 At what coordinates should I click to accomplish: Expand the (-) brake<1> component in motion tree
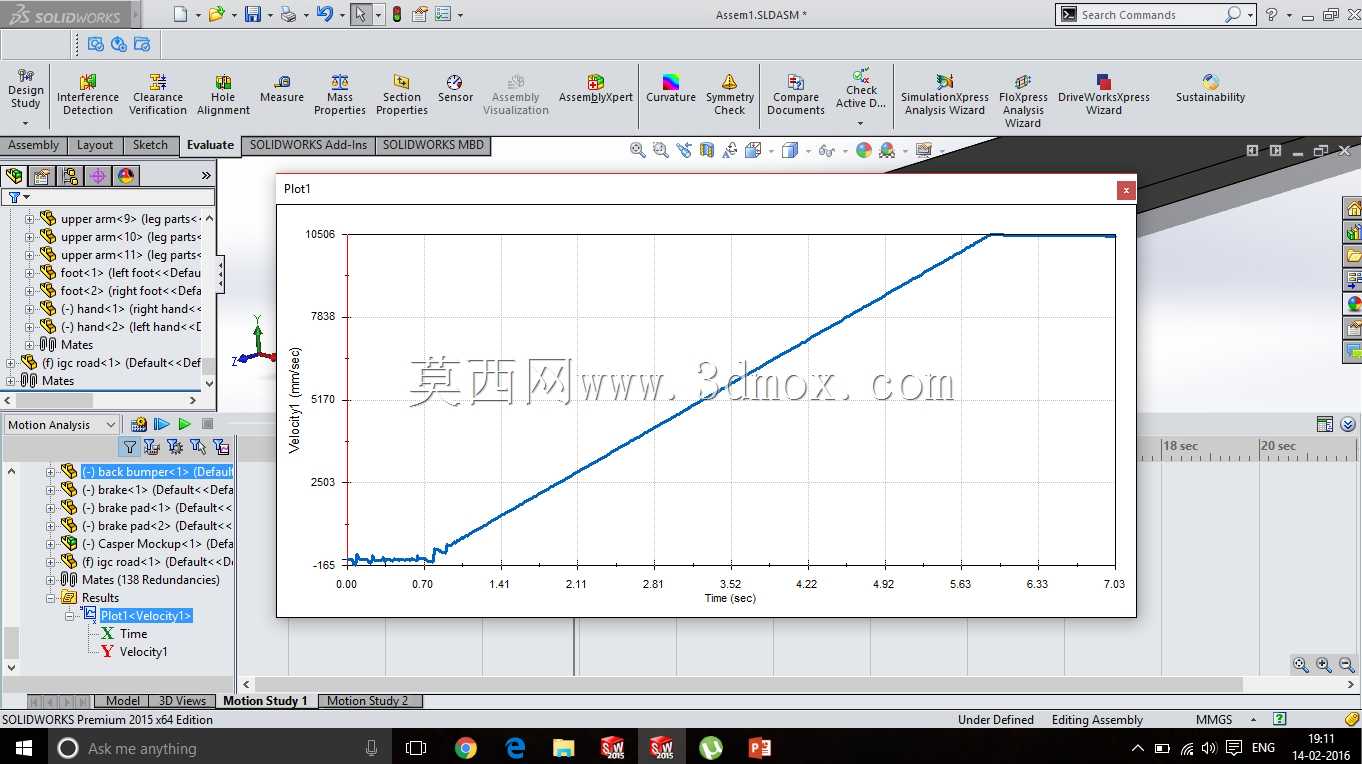pyautogui.click(x=51, y=490)
